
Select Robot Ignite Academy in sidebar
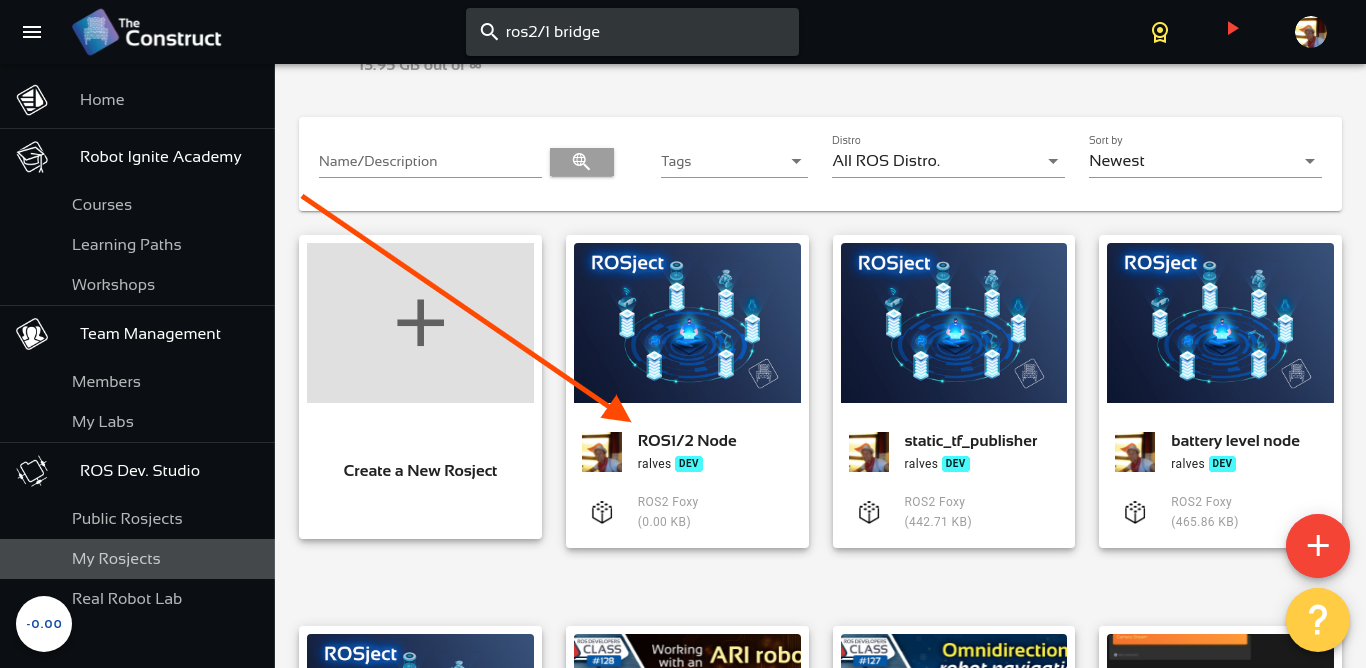click(161, 157)
